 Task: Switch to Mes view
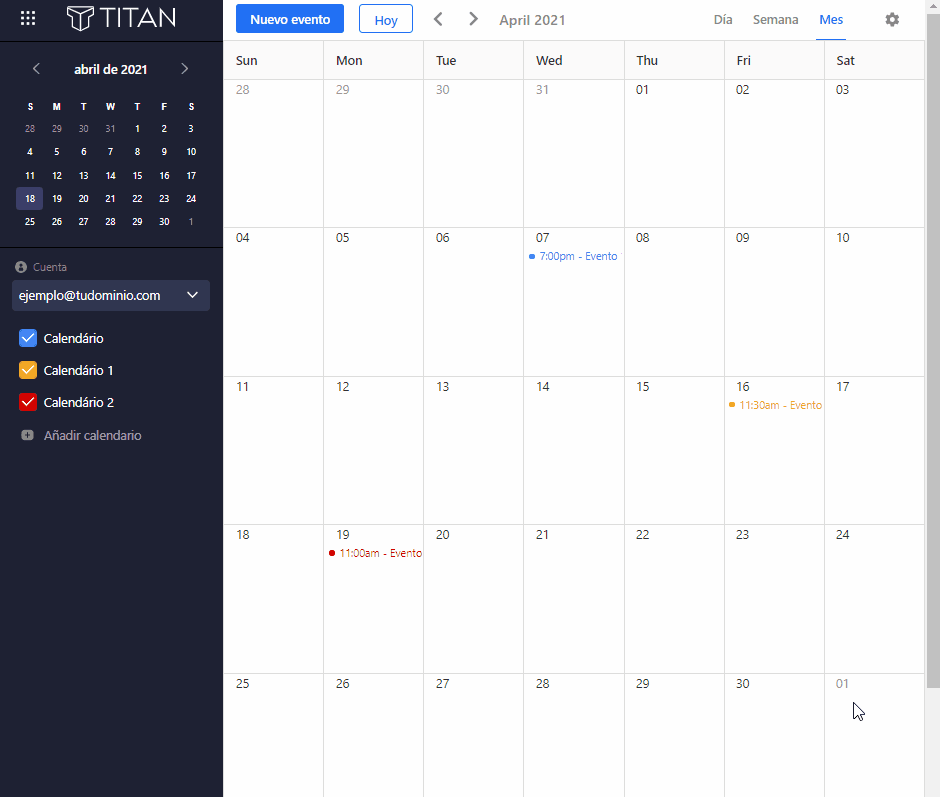tap(831, 20)
